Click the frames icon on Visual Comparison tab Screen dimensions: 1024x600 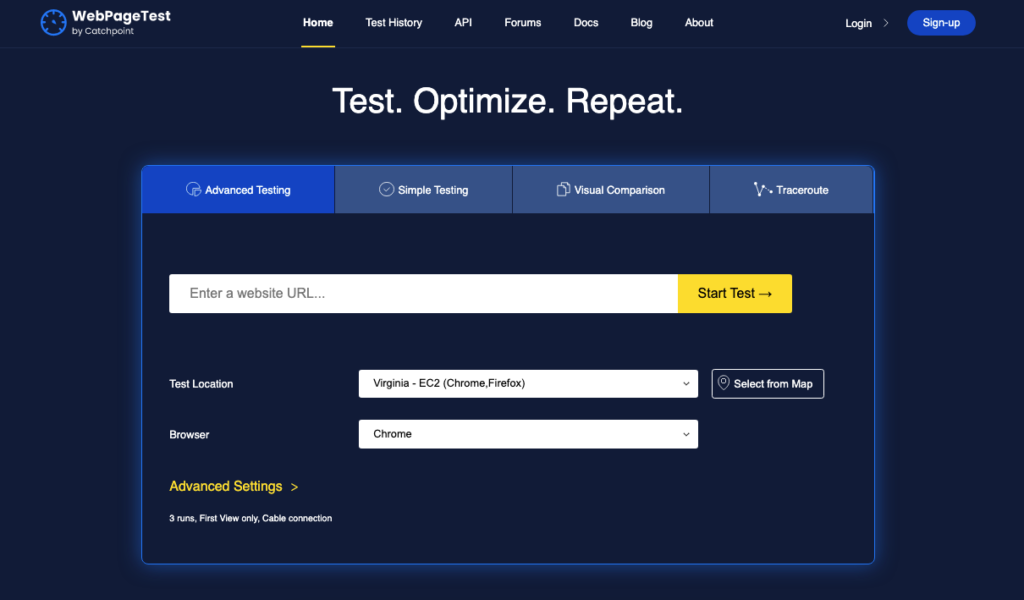tap(561, 188)
